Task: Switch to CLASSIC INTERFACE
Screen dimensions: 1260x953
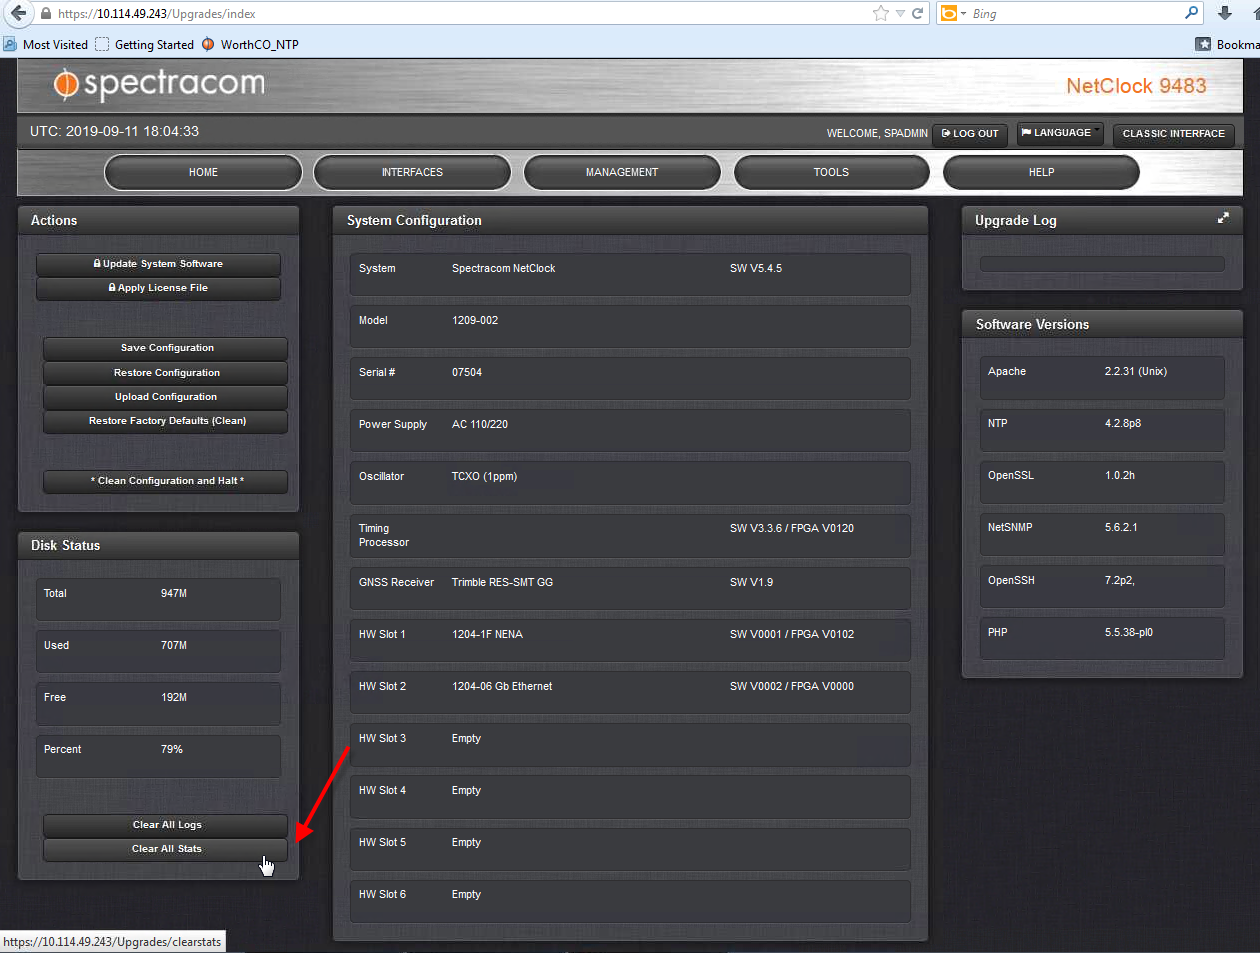Action: pyautogui.click(x=1173, y=134)
